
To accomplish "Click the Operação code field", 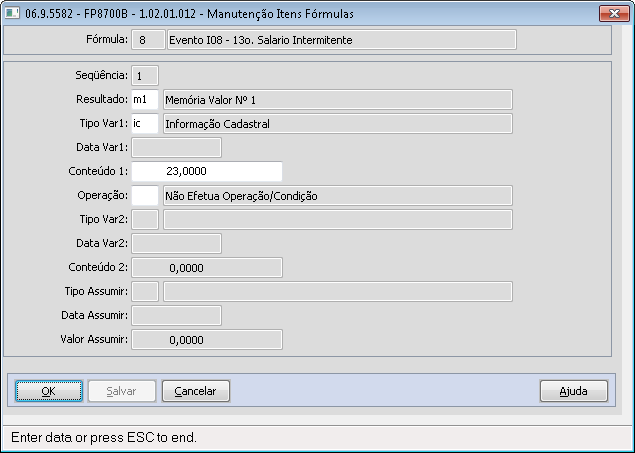I will [x=145, y=196].
